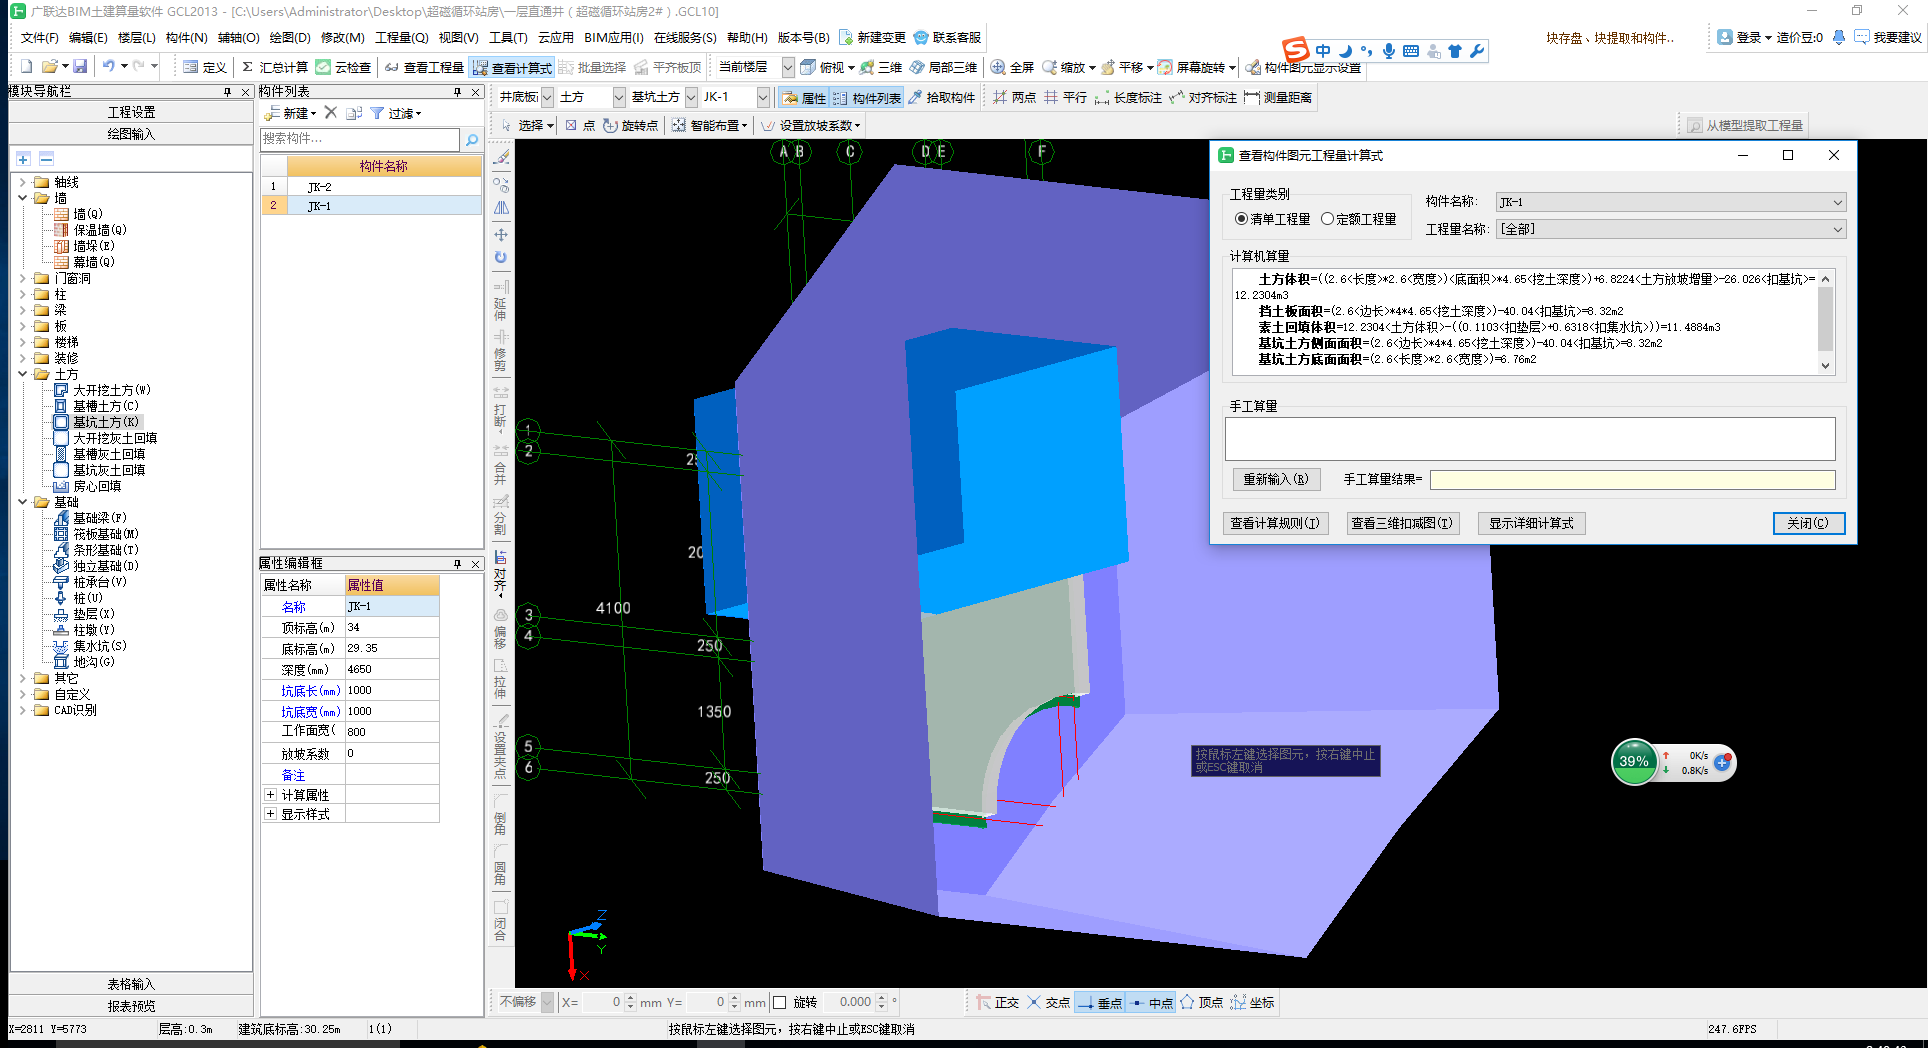Click the 两点 two-point axis tool
Screen dimensions: 1928x1048
[x=1014, y=97]
